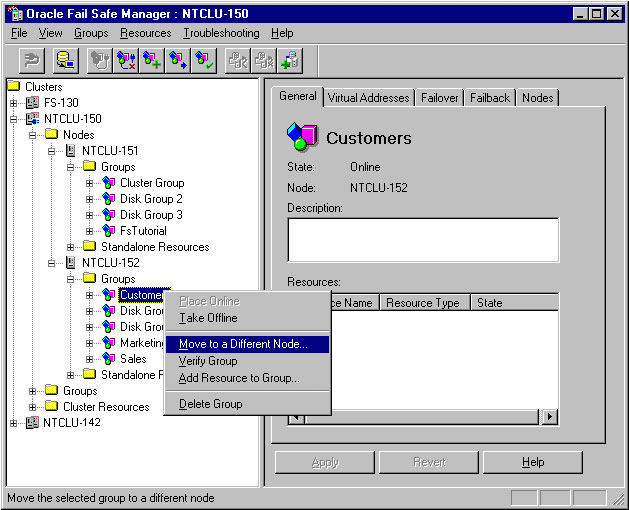Collapse the Nodes folder in tree

(32, 135)
